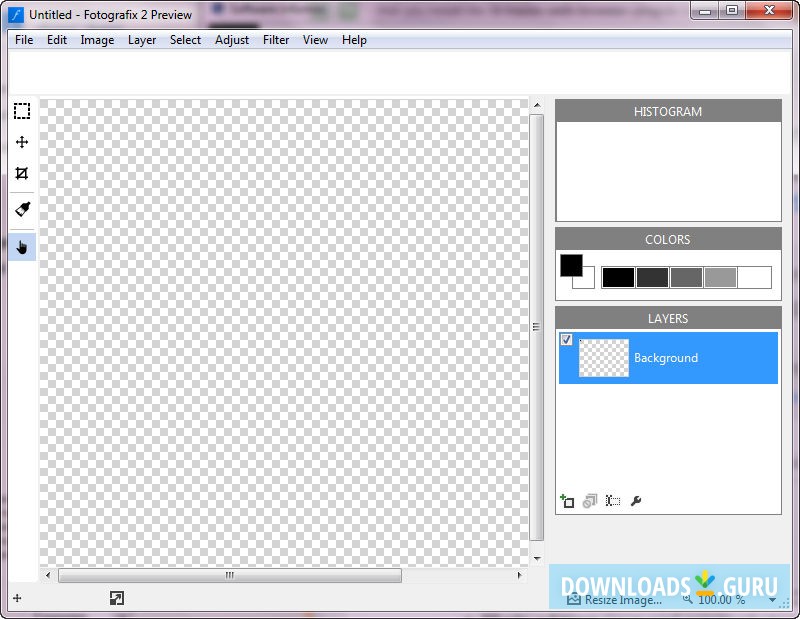
Task: Click the vertical scrollbar thumb
Action: pos(537,327)
